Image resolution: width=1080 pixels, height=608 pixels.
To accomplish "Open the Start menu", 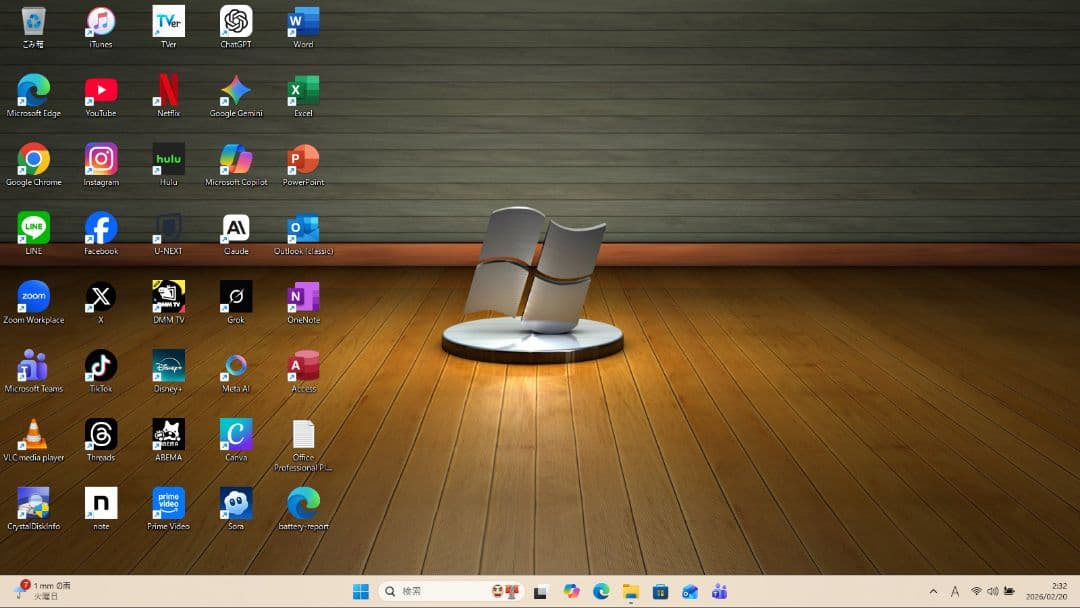I will tap(359, 590).
